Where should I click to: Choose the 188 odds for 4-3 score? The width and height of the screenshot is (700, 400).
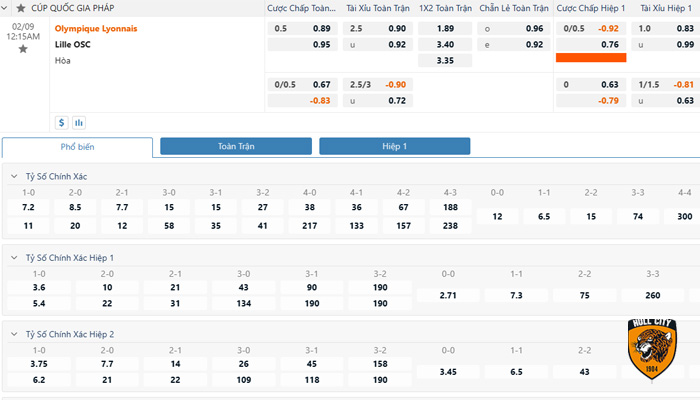tap(450, 208)
